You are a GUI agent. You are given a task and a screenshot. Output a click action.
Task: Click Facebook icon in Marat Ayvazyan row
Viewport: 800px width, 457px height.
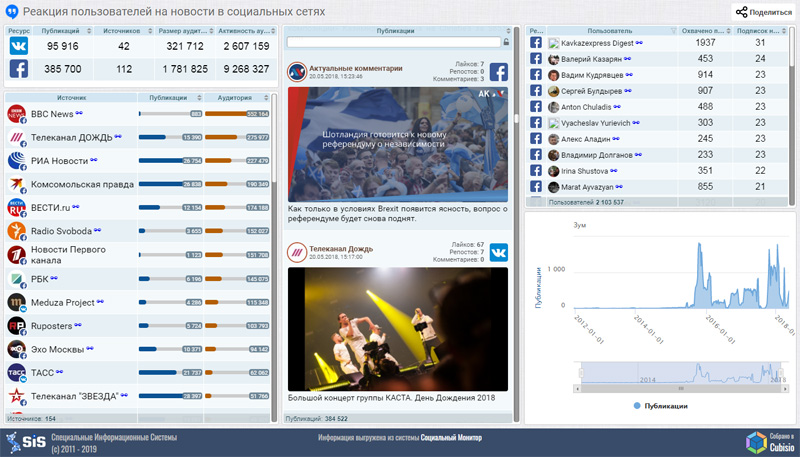(x=536, y=186)
